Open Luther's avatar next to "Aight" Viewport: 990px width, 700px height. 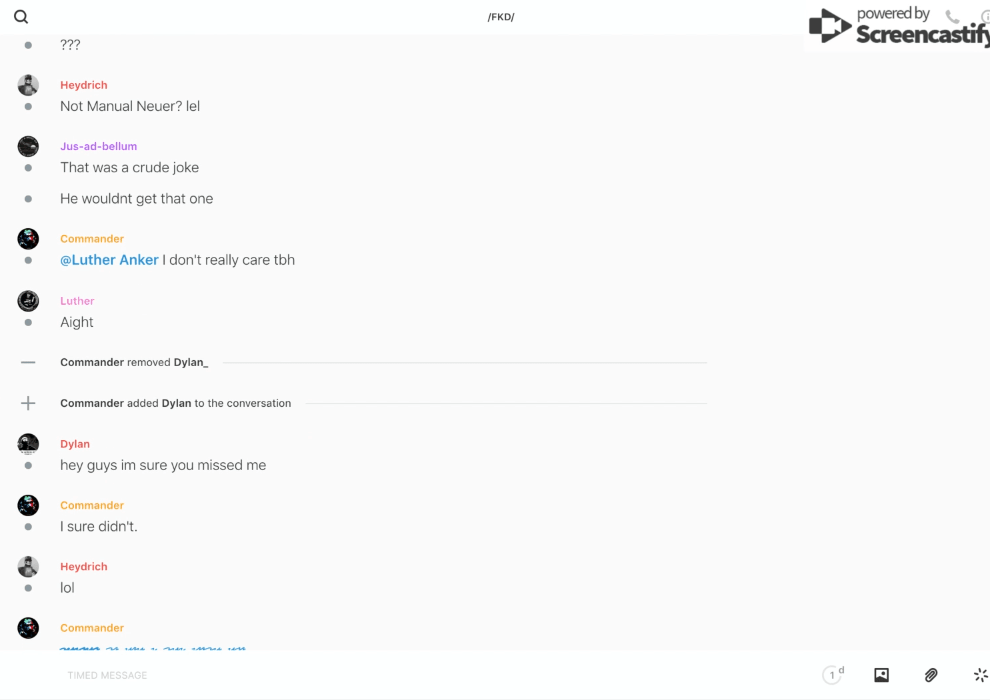click(28, 301)
